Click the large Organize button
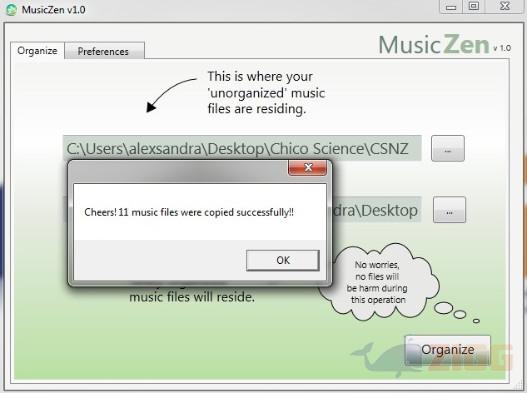The width and height of the screenshot is (527, 393). (x=448, y=350)
